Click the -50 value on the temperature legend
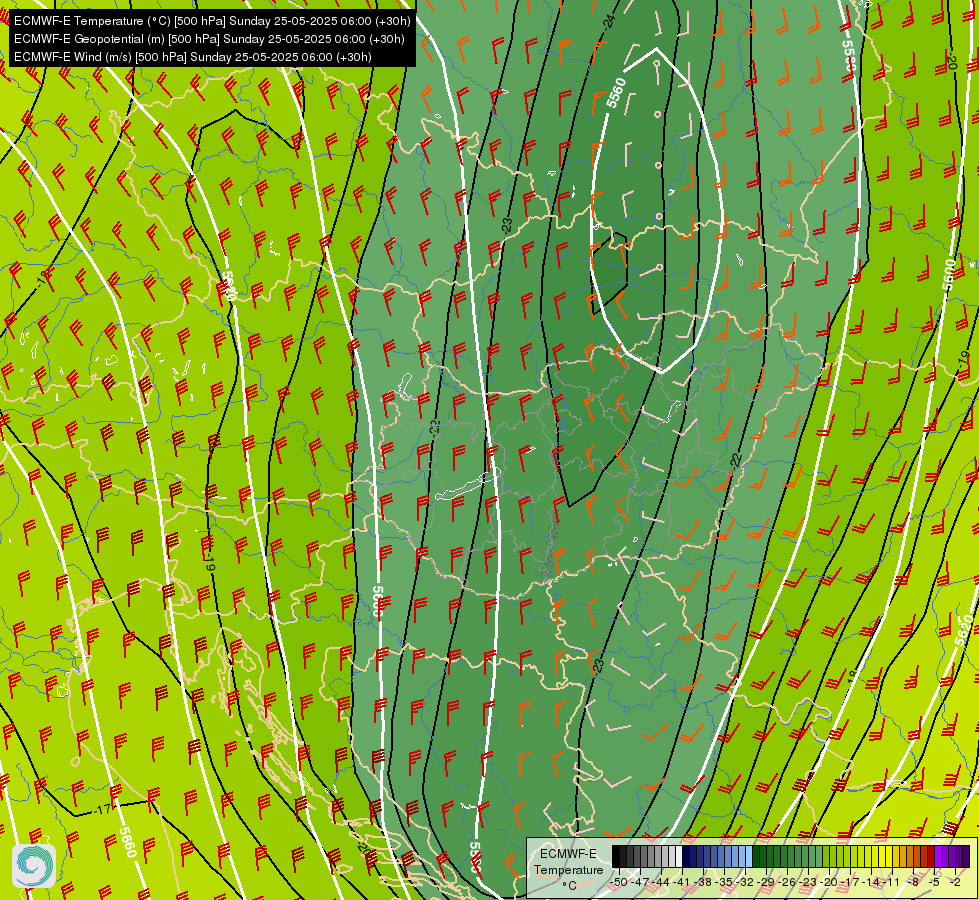This screenshot has width=979, height=900. point(619,883)
